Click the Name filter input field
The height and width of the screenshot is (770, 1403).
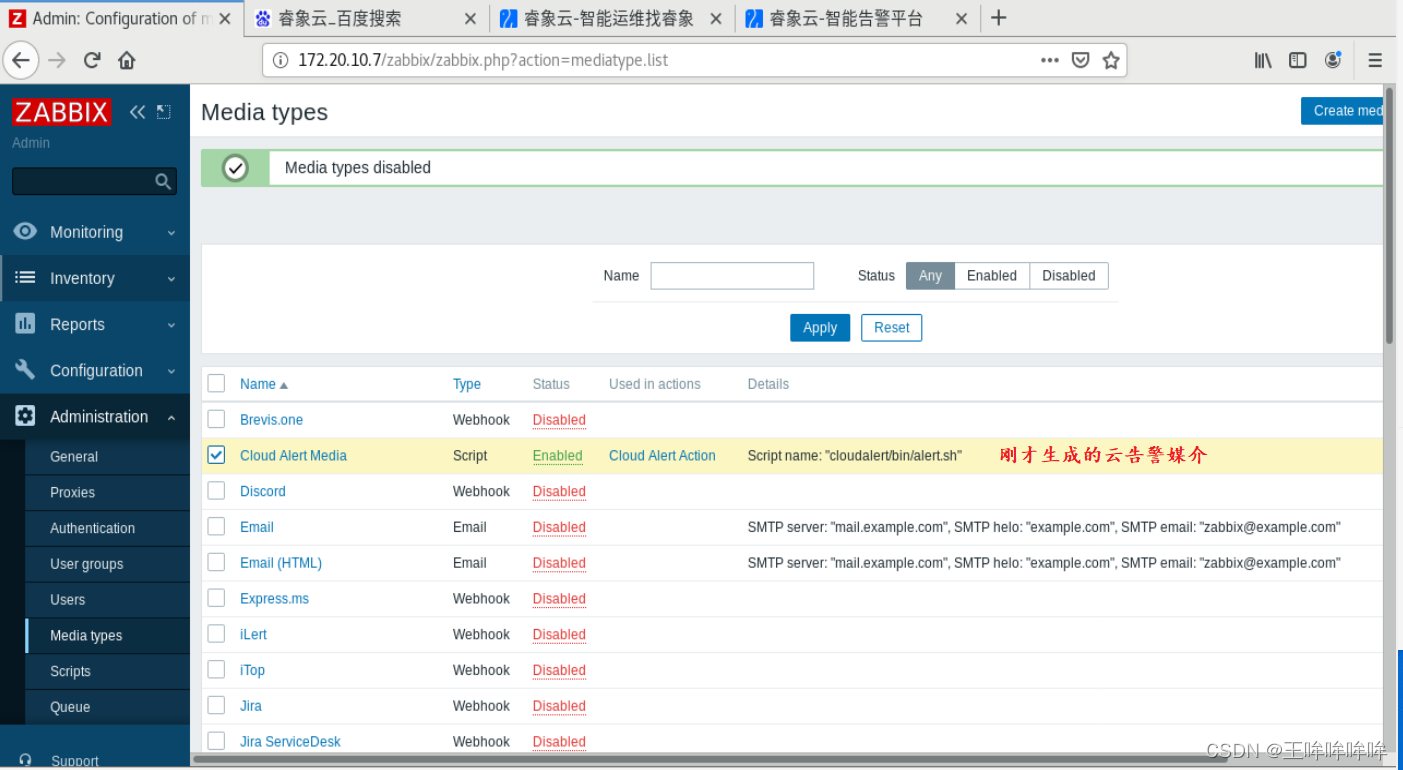pyautogui.click(x=732, y=275)
